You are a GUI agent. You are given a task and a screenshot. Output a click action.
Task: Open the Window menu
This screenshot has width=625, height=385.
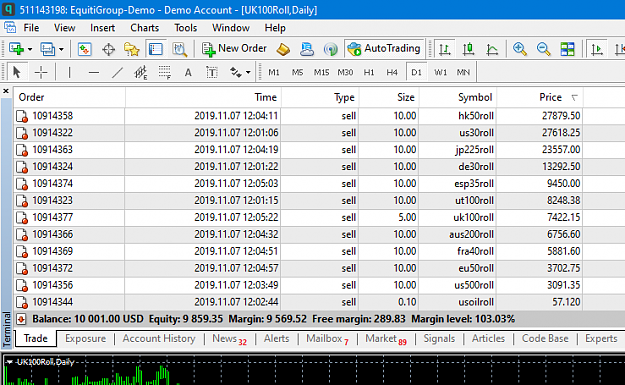pos(231,28)
